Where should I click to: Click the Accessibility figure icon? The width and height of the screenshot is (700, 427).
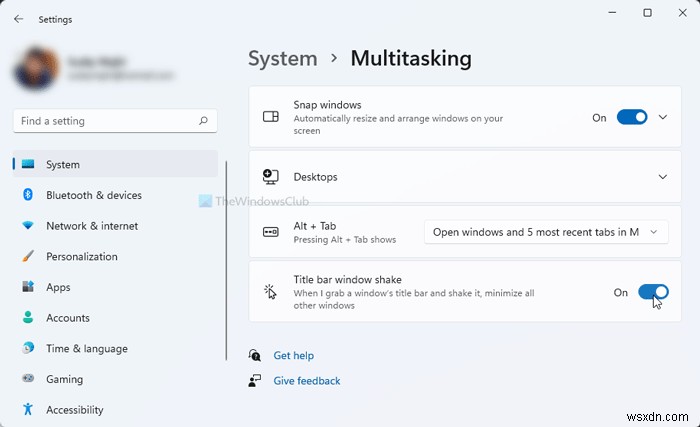point(28,410)
